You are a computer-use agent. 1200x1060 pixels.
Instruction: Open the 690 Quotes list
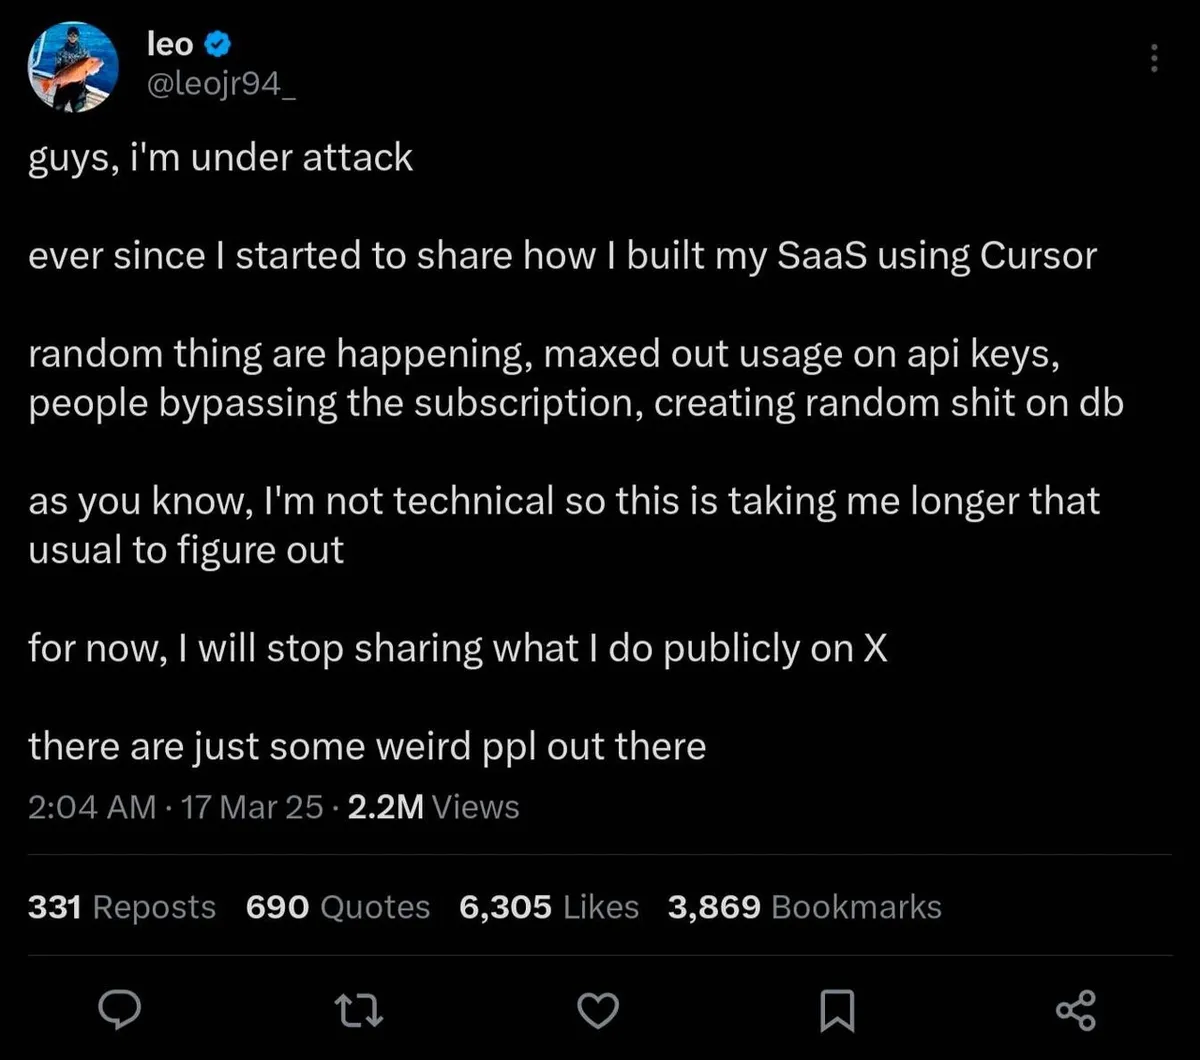click(338, 907)
